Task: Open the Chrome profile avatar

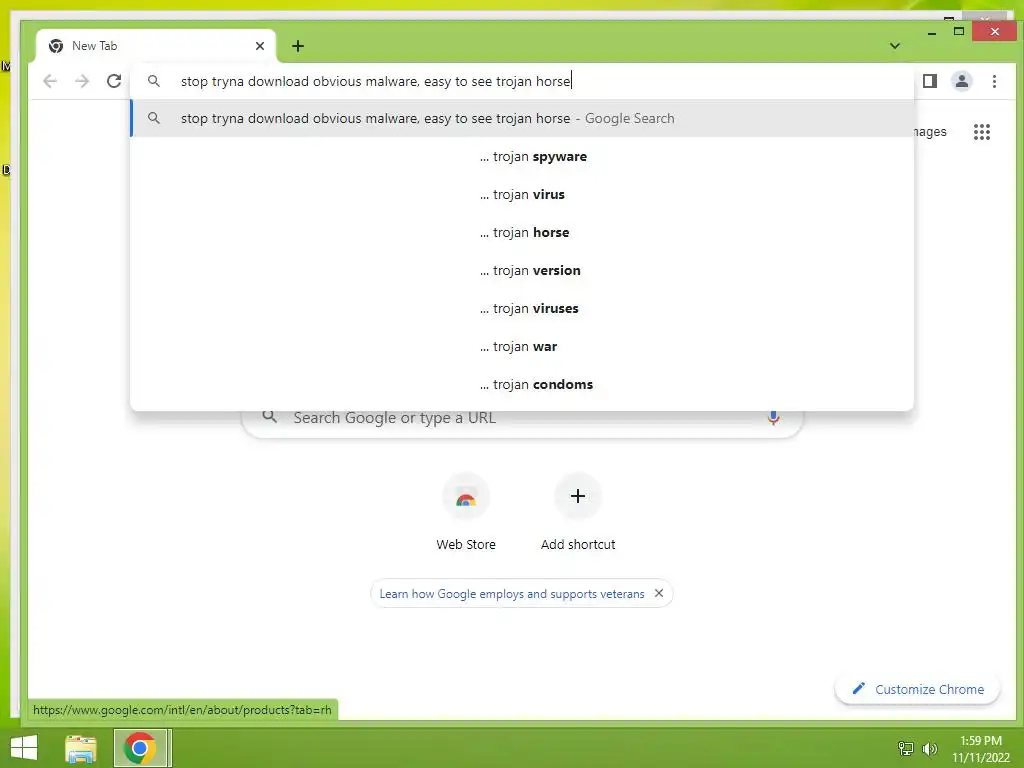Action: (x=961, y=81)
